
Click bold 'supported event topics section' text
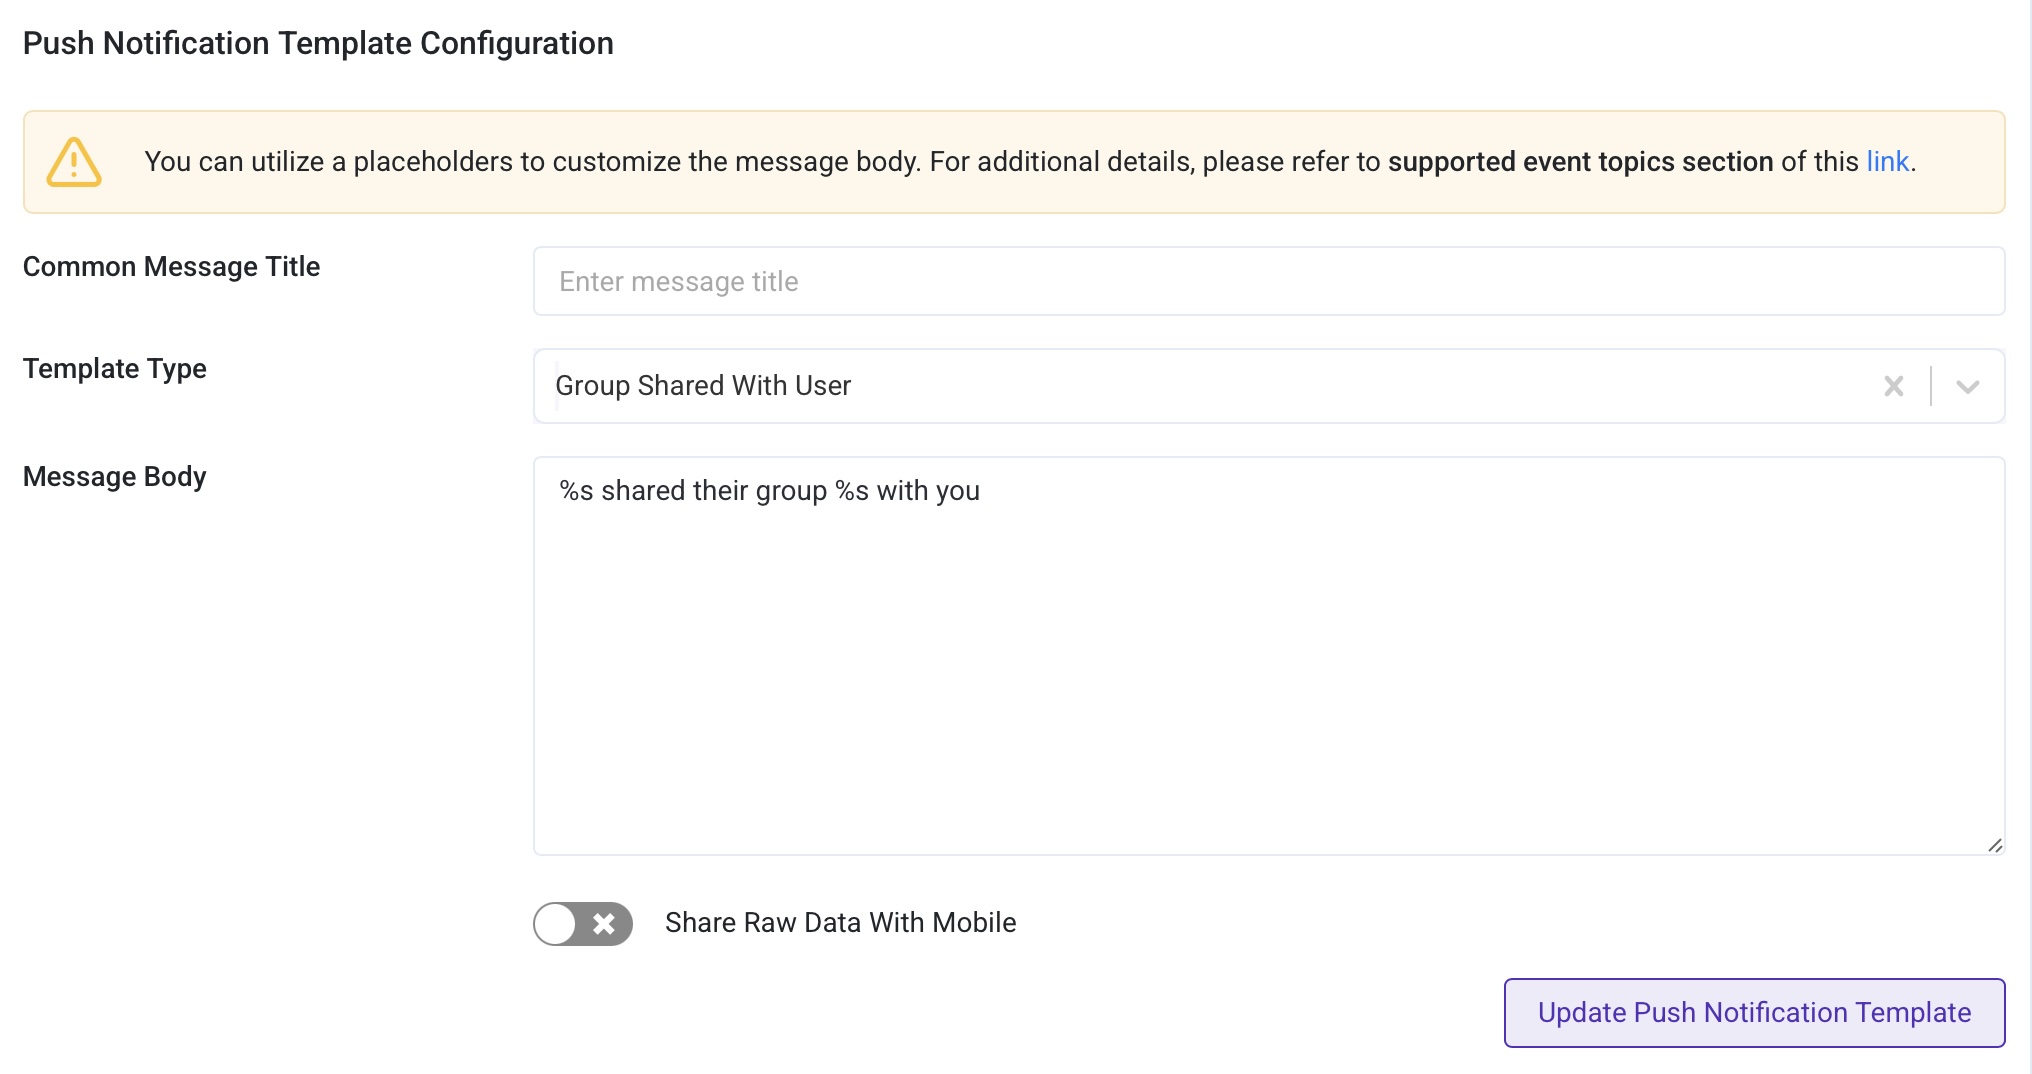pyautogui.click(x=1580, y=162)
